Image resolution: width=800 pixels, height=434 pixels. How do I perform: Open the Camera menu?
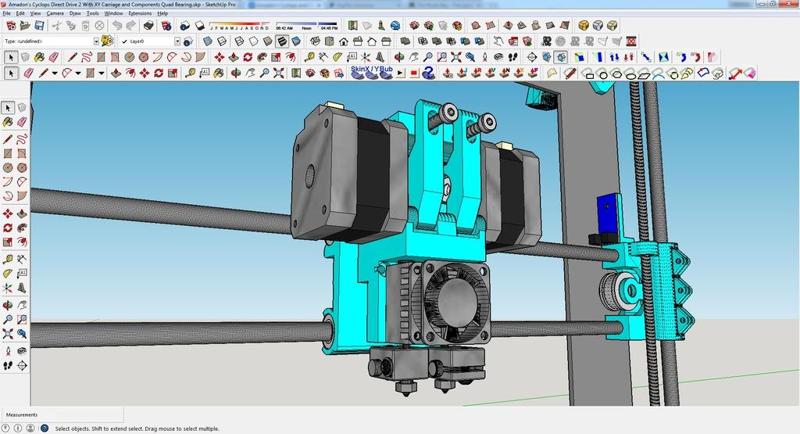pos(55,13)
